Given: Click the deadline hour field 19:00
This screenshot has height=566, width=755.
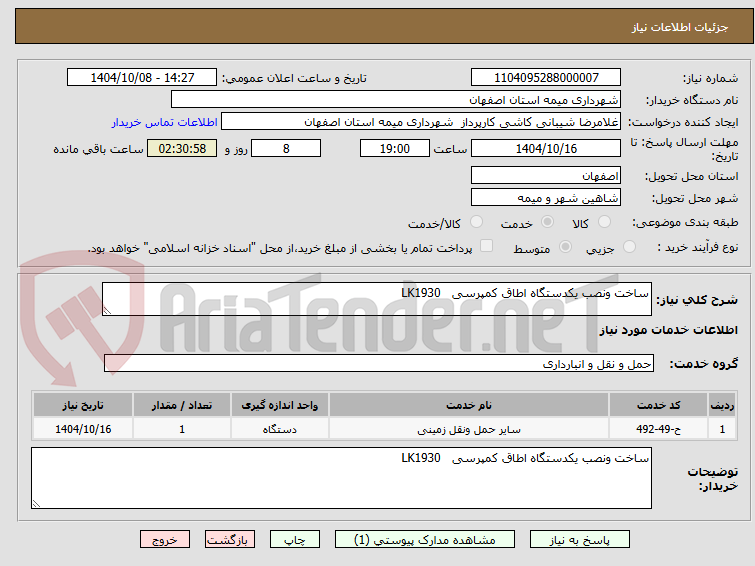Looking at the screenshot, I should point(394,148).
